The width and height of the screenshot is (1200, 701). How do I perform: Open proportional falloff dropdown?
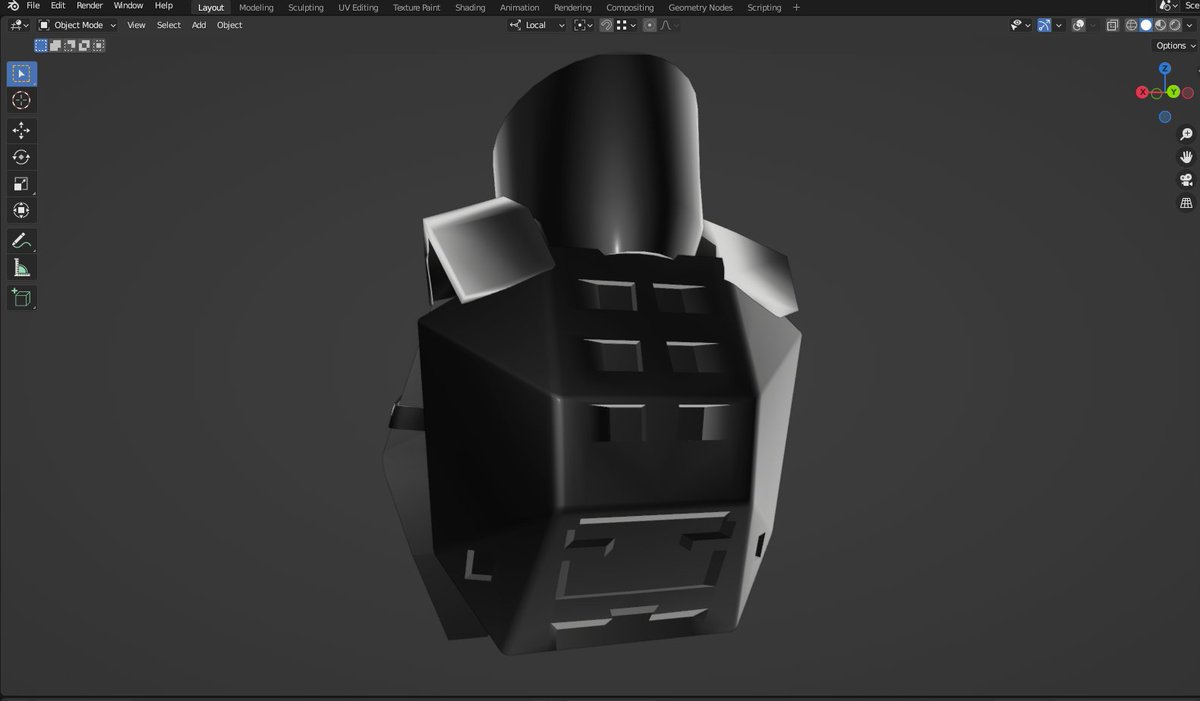click(x=670, y=25)
